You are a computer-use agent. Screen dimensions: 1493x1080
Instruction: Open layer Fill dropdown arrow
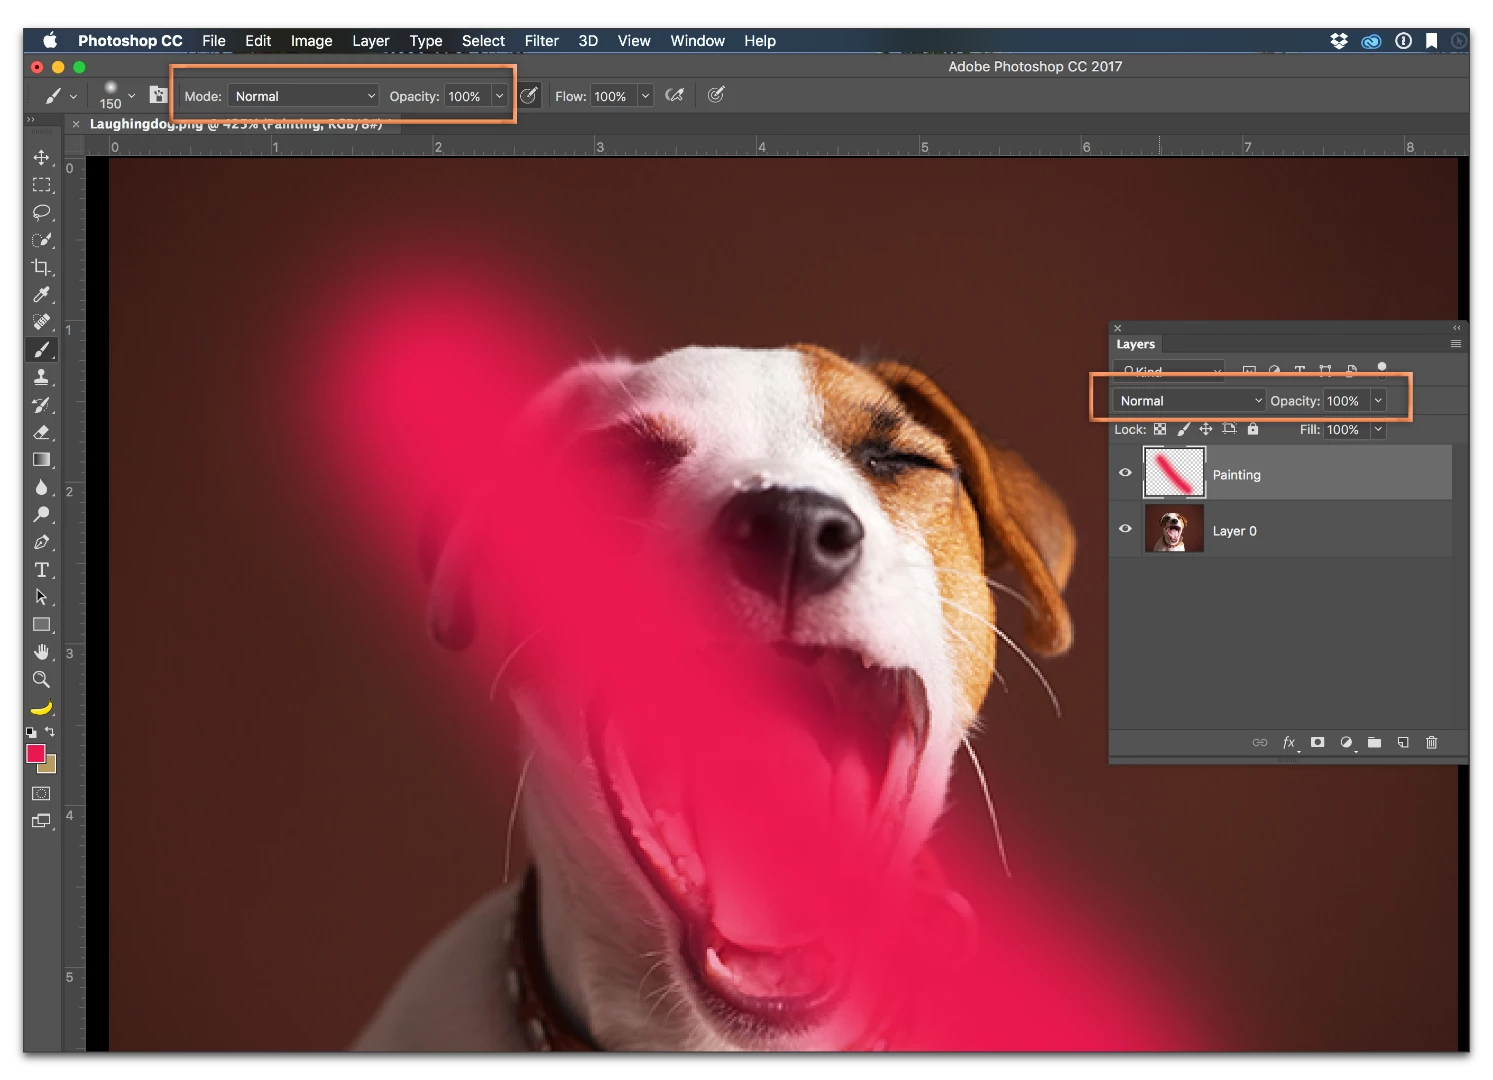coord(1378,429)
